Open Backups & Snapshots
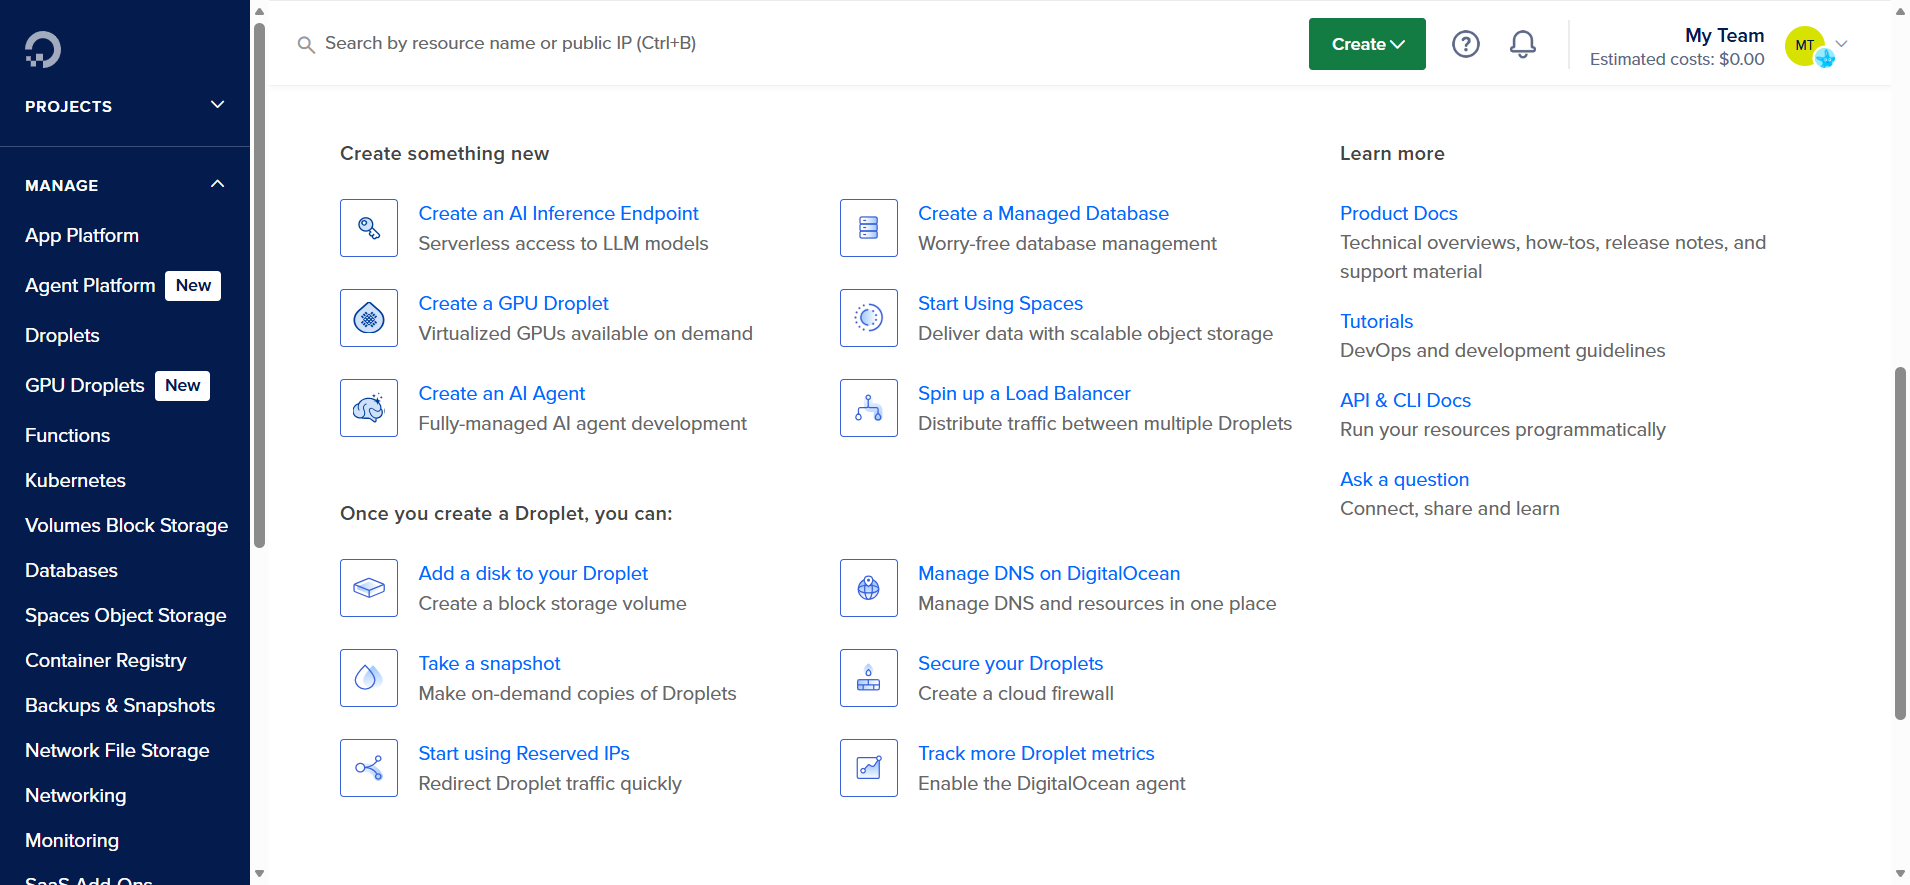1910x885 pixels. coord(120,705)
